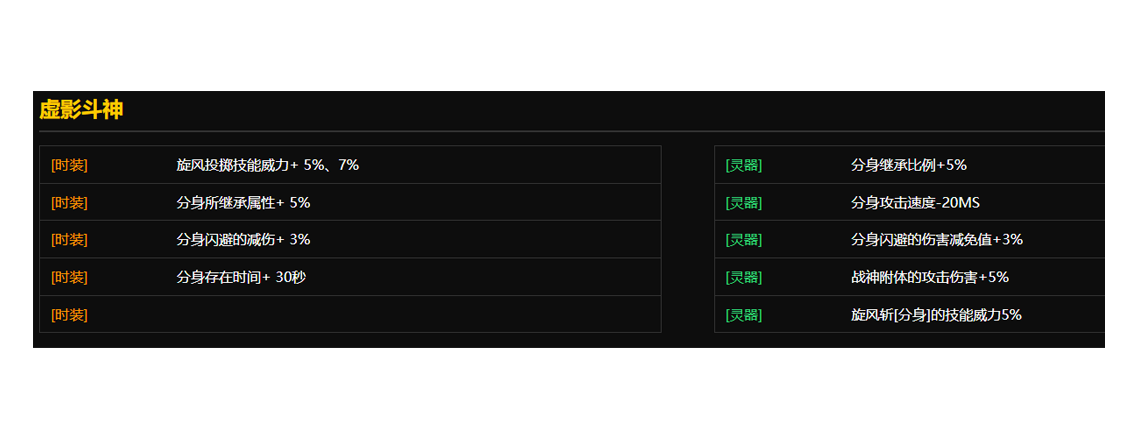Select the 旋风投掷技能威力+ 5%、7% text

[267, 165]
